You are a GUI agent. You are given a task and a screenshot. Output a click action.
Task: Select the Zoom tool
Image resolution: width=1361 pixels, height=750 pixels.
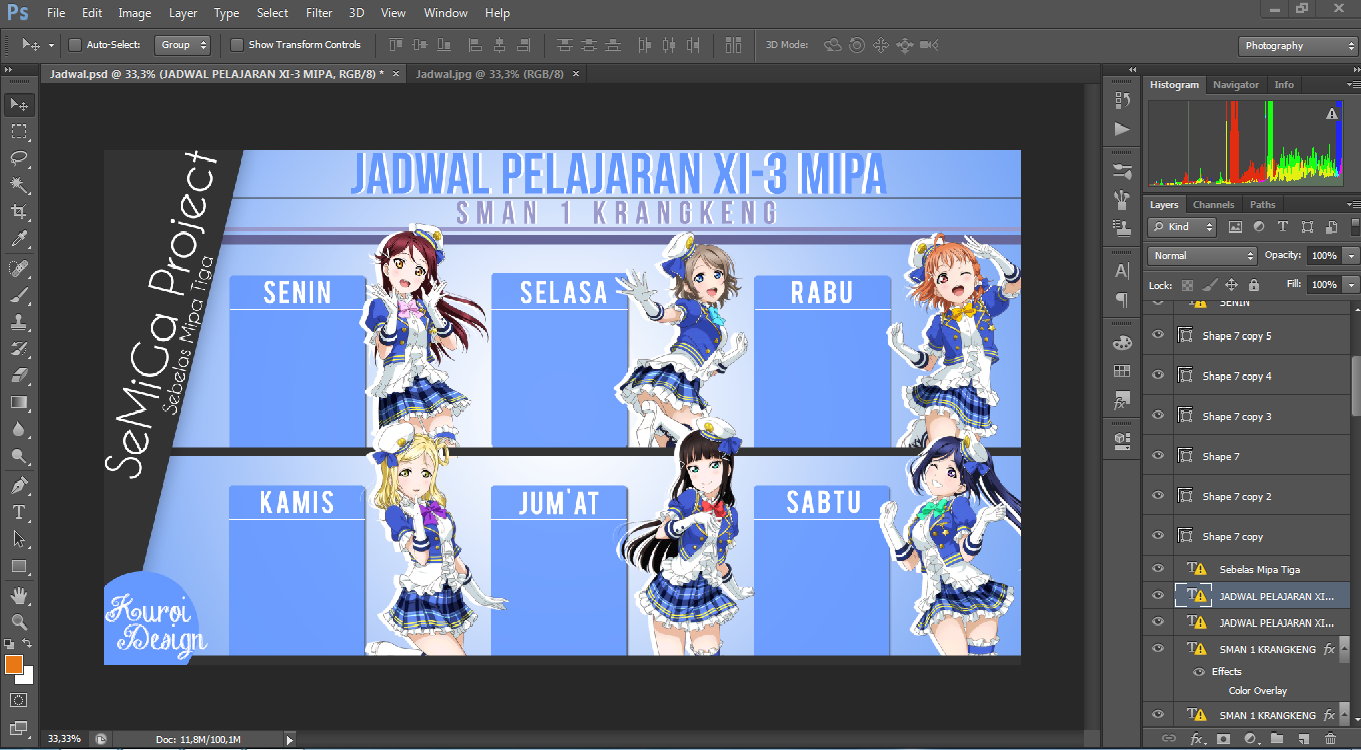click(19, 622)
